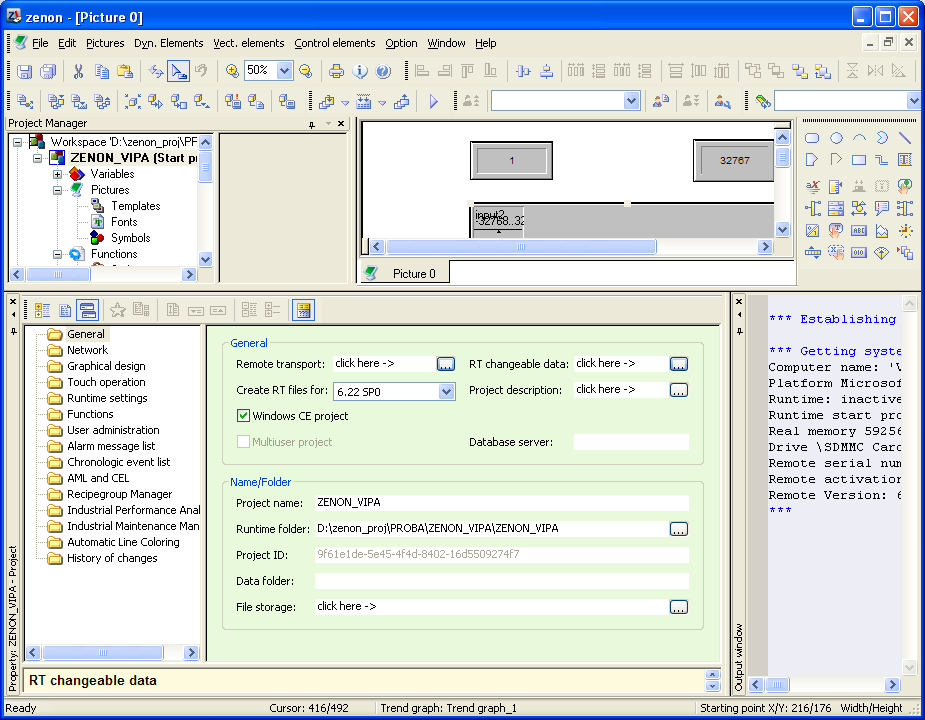This screenshot has width=925, height=720.
Task: Uncheck the Windows CE project checkbox
Action: (x=243, y=416)
